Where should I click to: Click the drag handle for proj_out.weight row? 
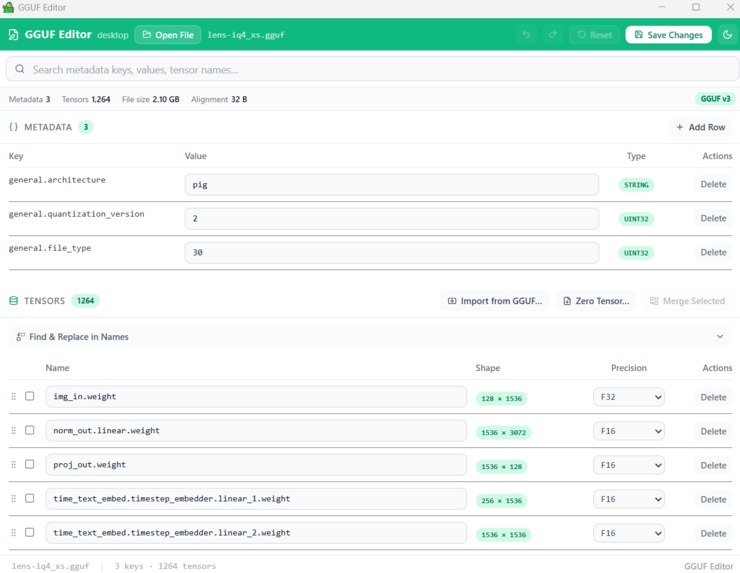(14, 464)
